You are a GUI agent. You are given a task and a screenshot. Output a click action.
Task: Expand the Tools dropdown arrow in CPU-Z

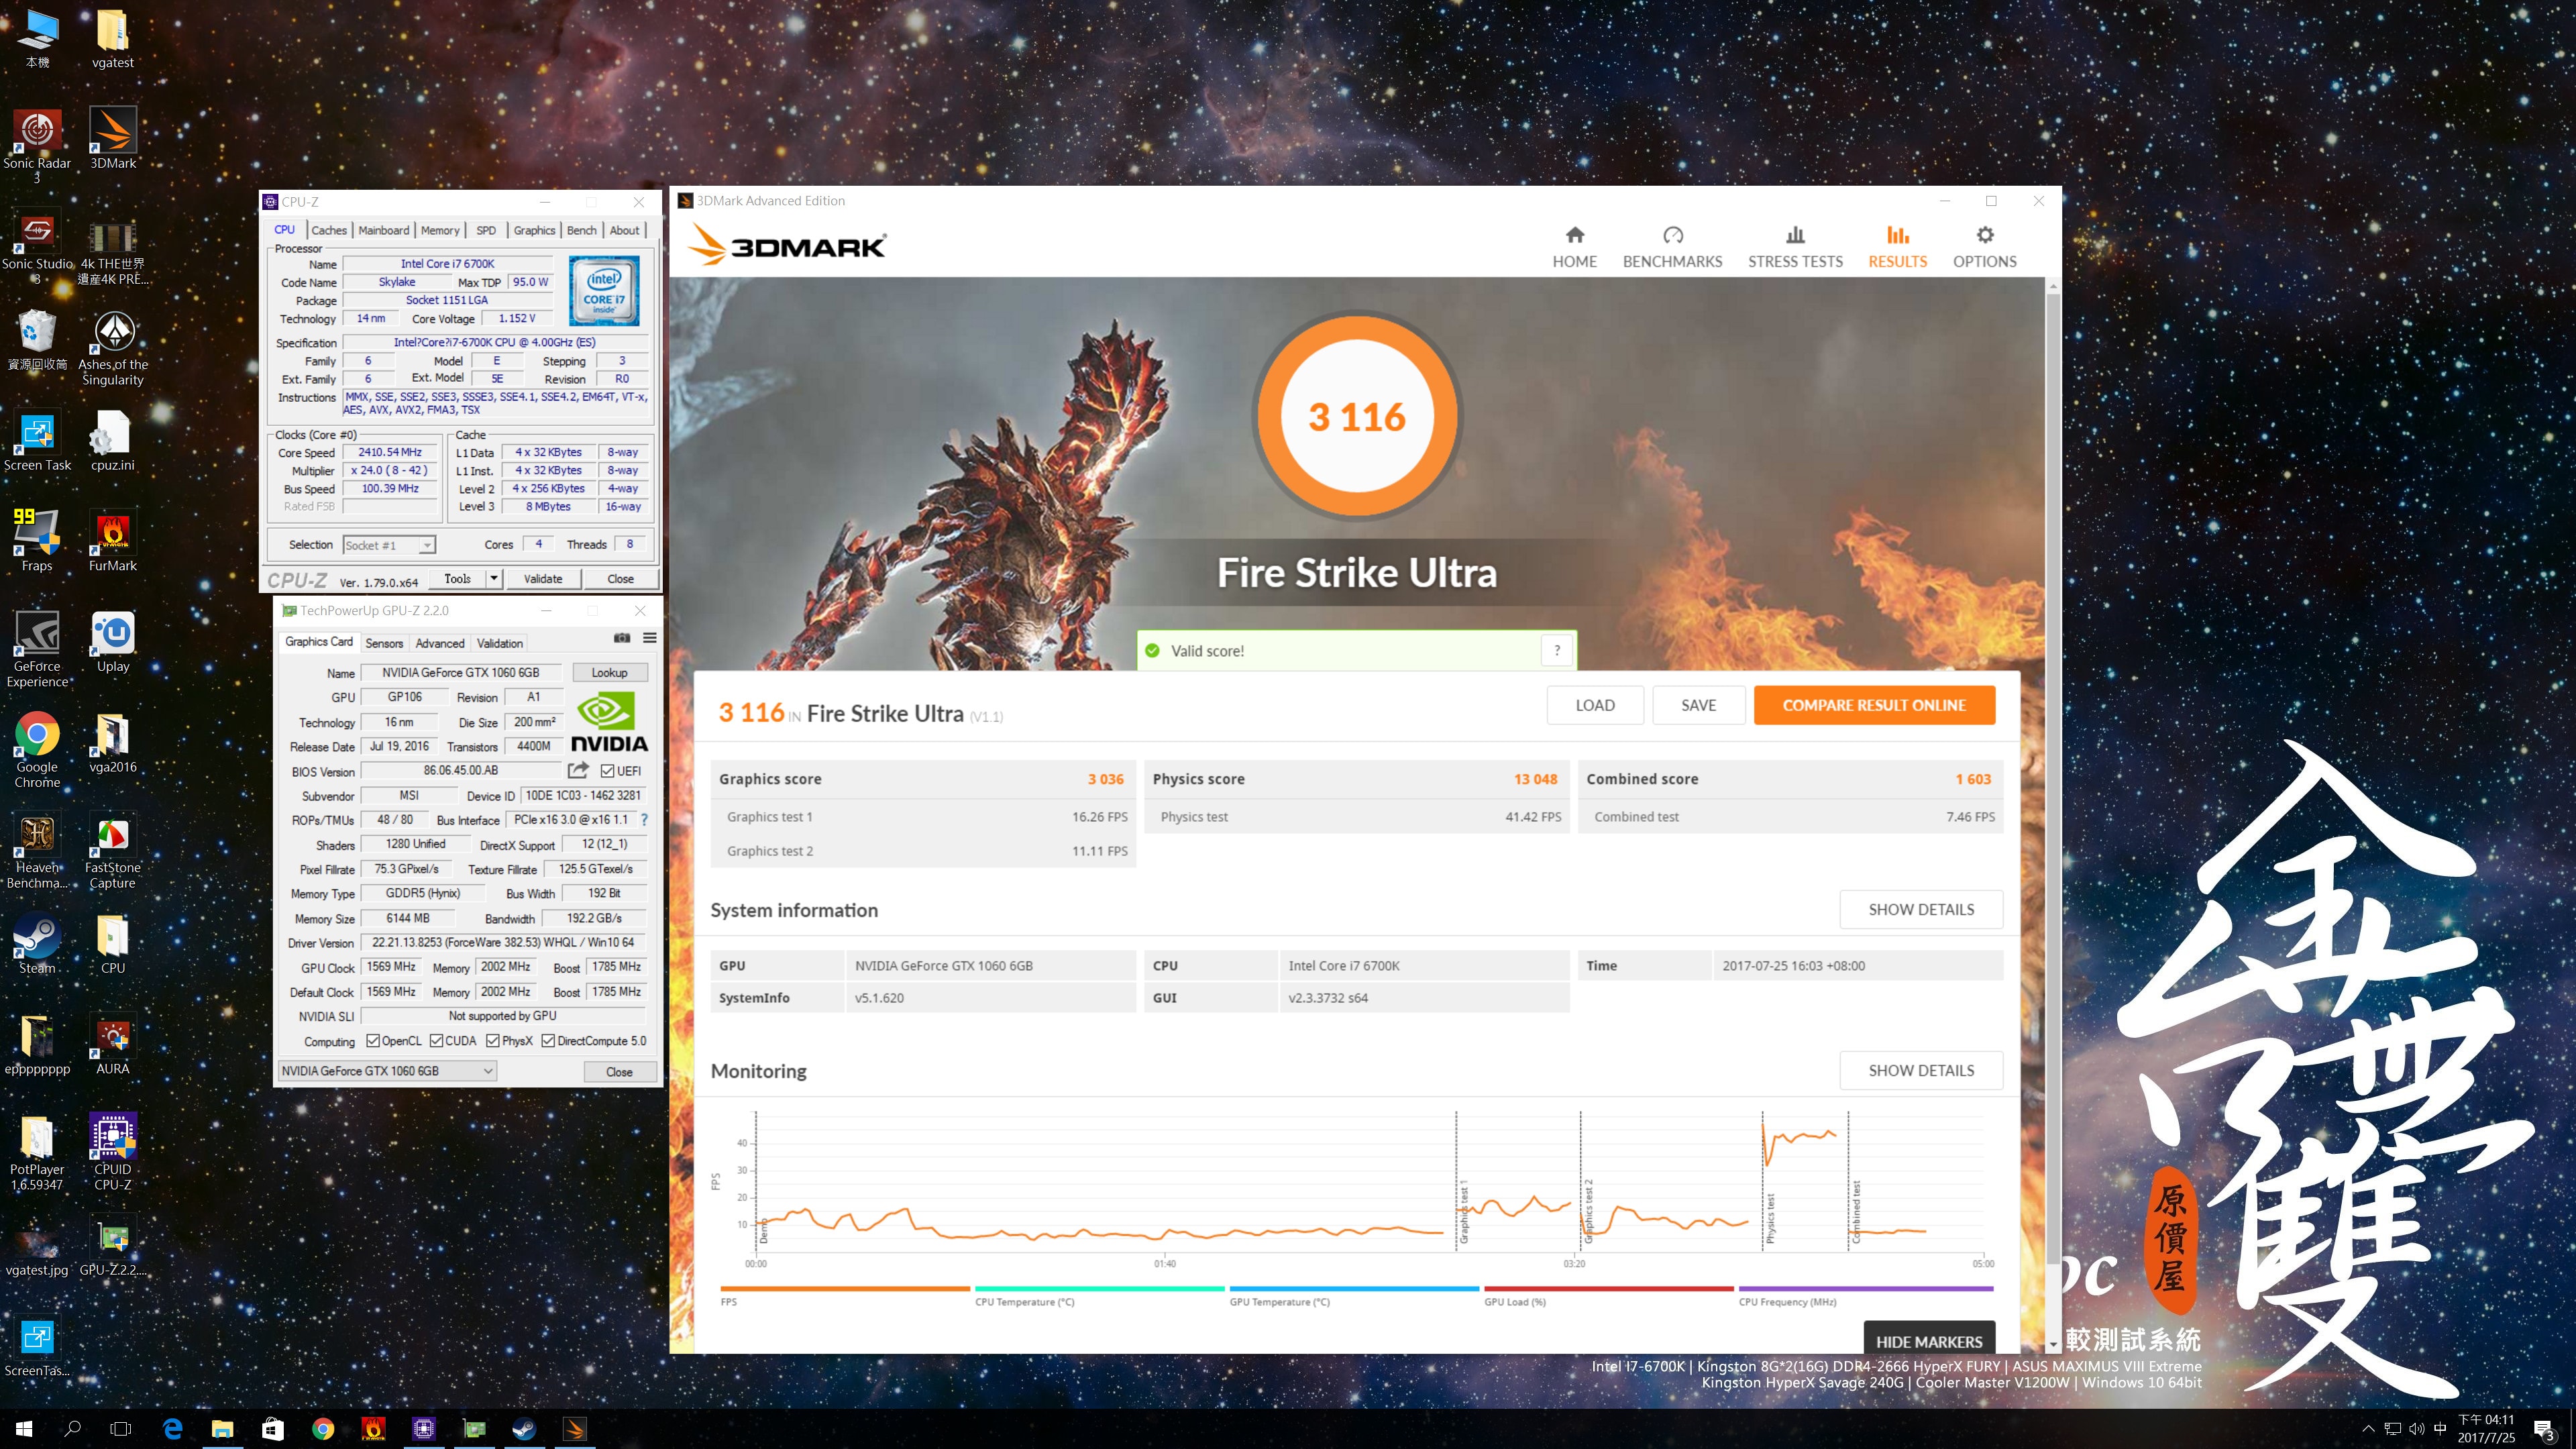pos(493,578)
